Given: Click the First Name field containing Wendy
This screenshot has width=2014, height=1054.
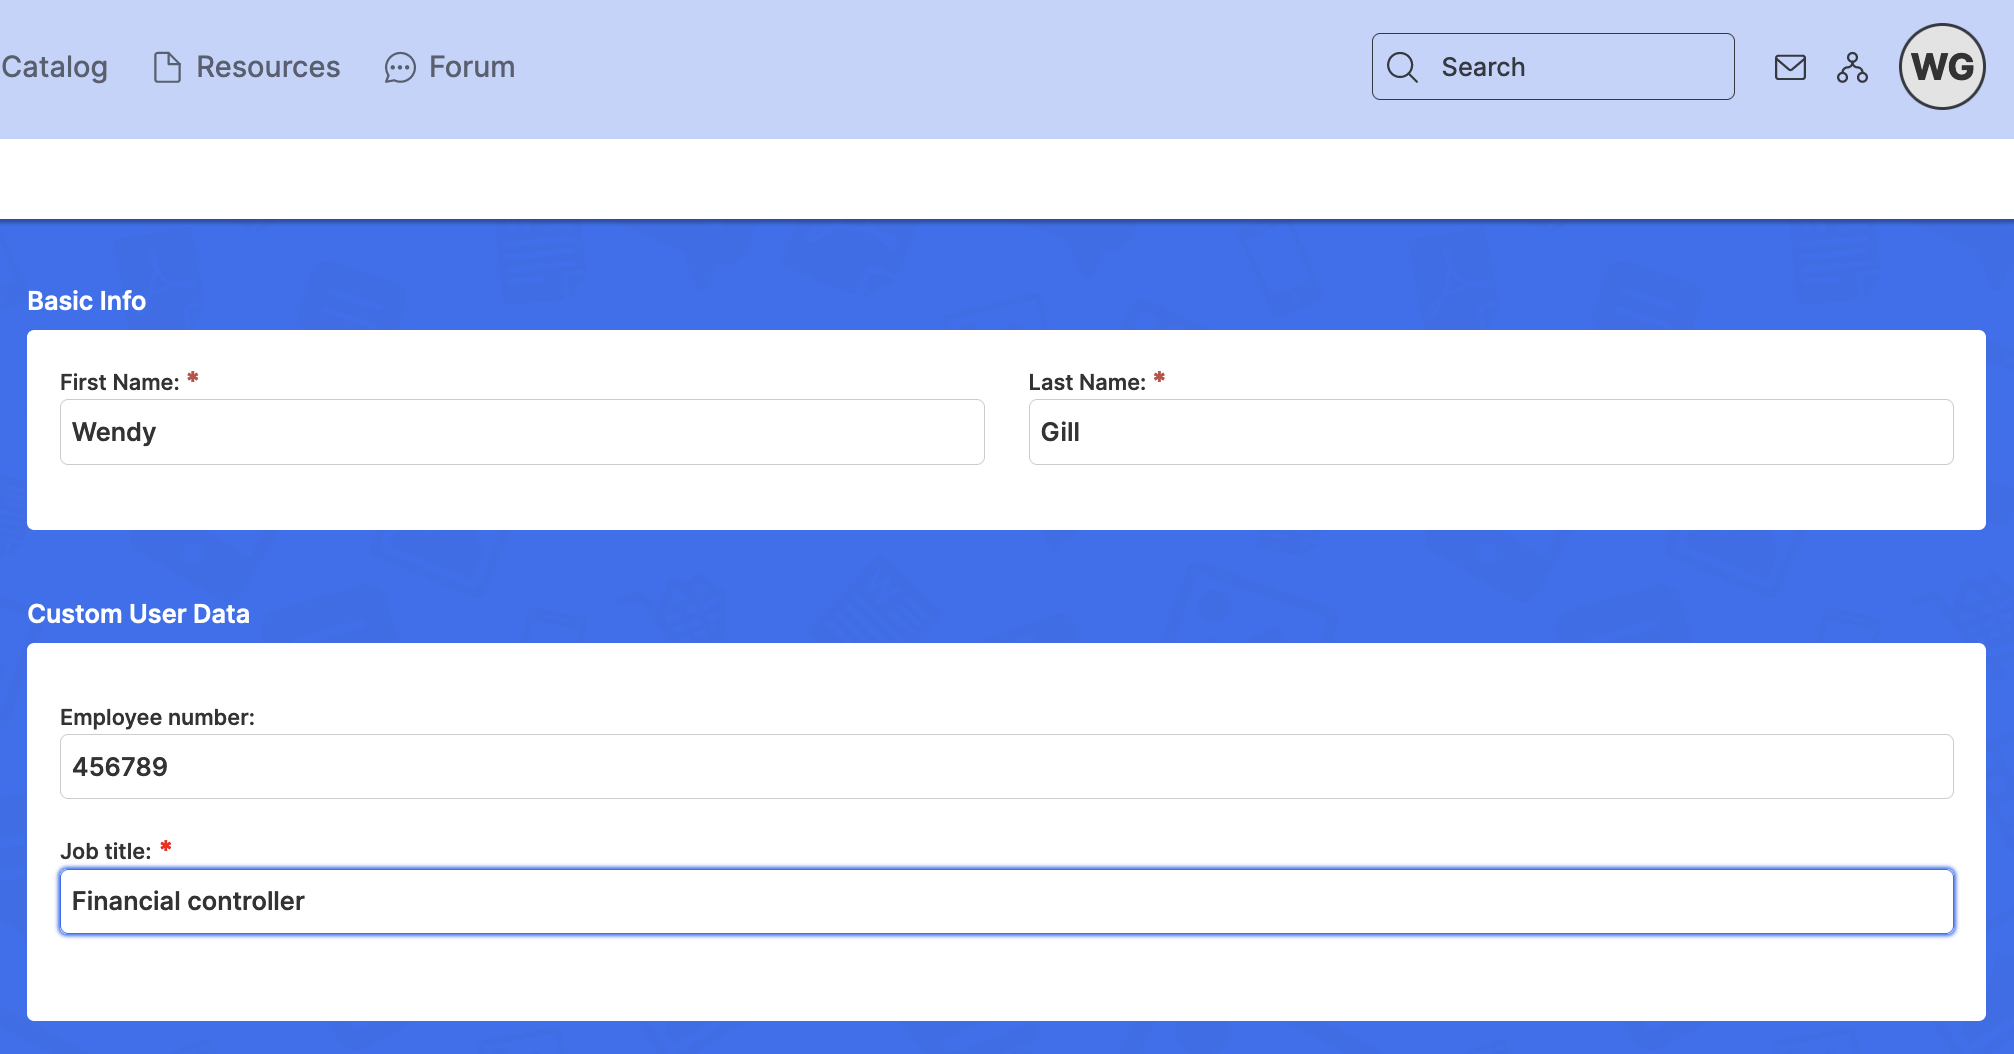Looking at the screenshot, I should click(522, 432).
